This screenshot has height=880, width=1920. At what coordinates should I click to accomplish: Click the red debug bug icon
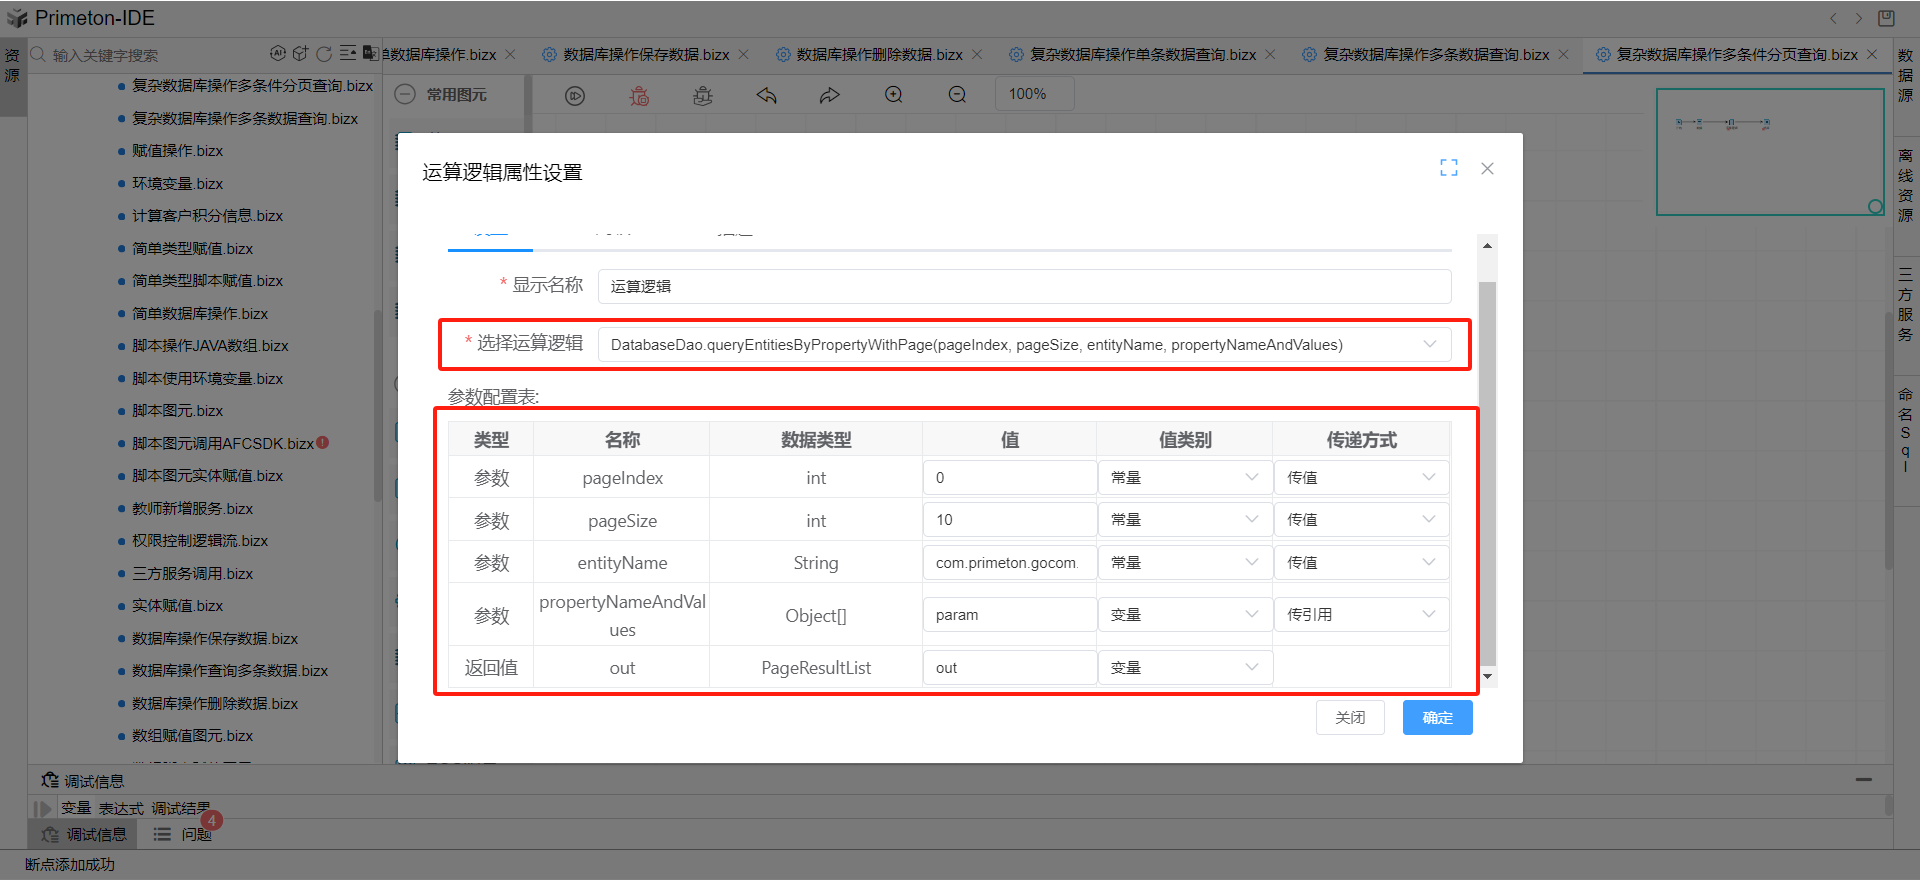639,95
